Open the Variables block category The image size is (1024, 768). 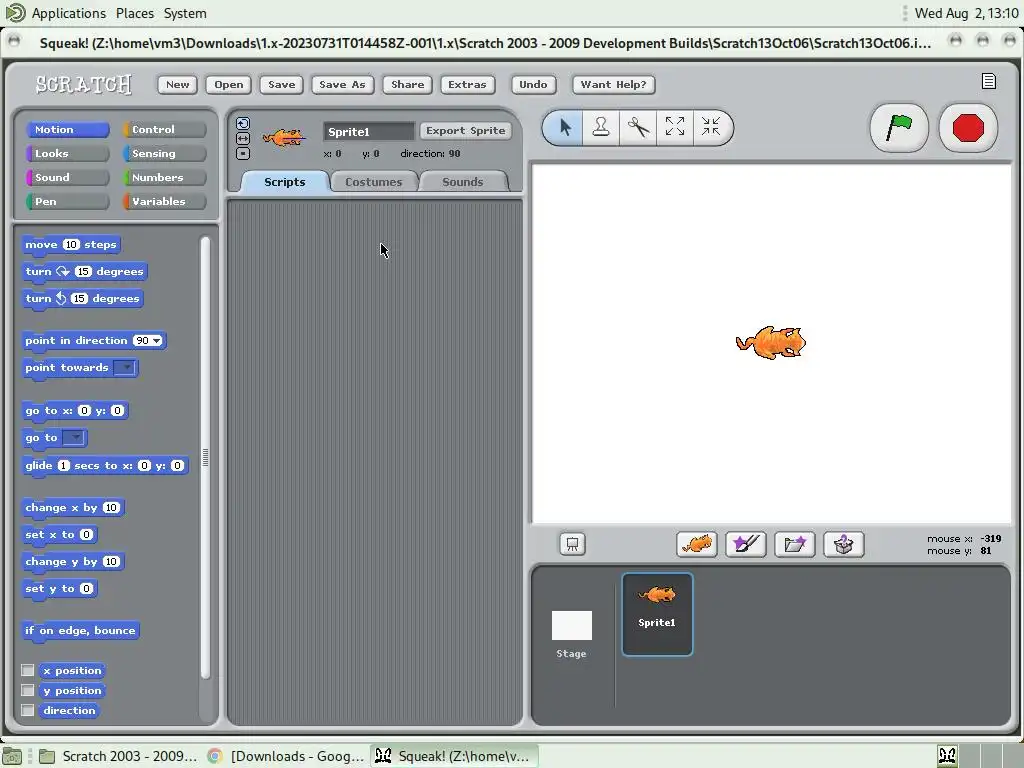165,201
